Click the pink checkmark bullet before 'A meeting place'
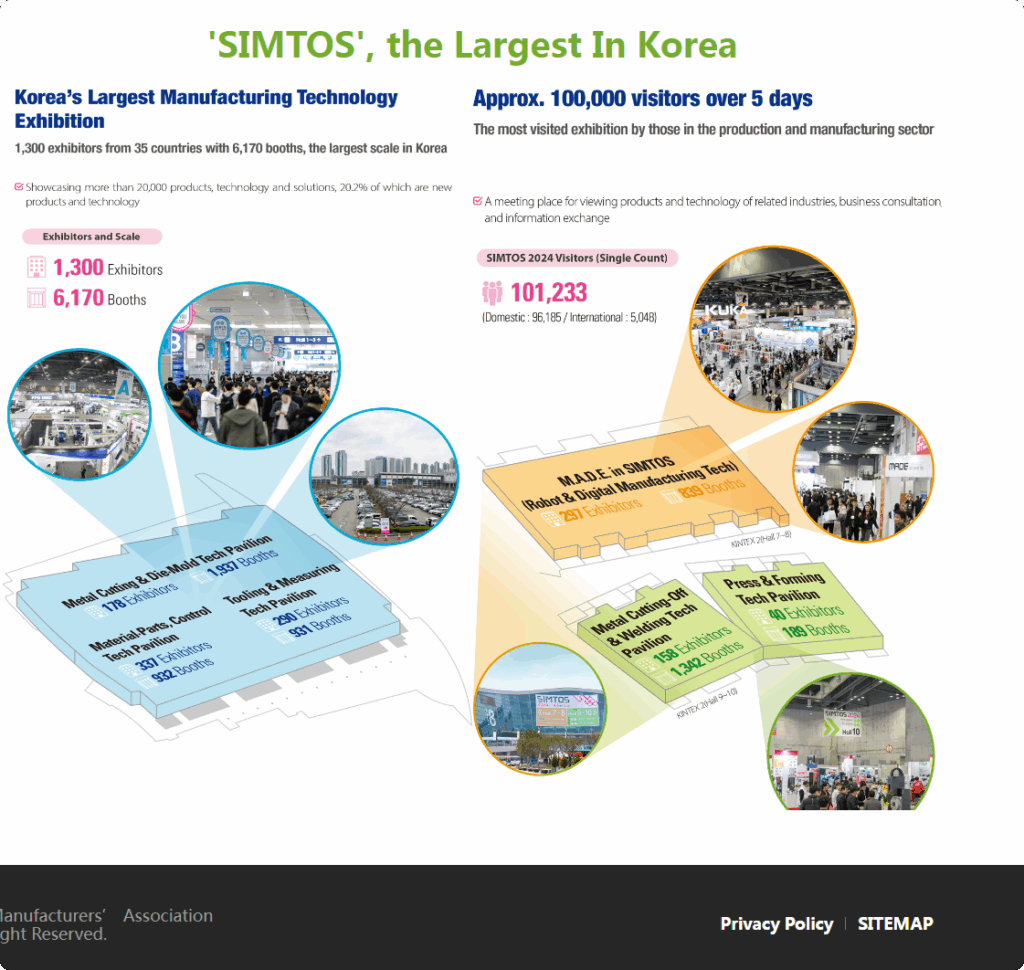1024x970 pixels. (x=477, y=201)
